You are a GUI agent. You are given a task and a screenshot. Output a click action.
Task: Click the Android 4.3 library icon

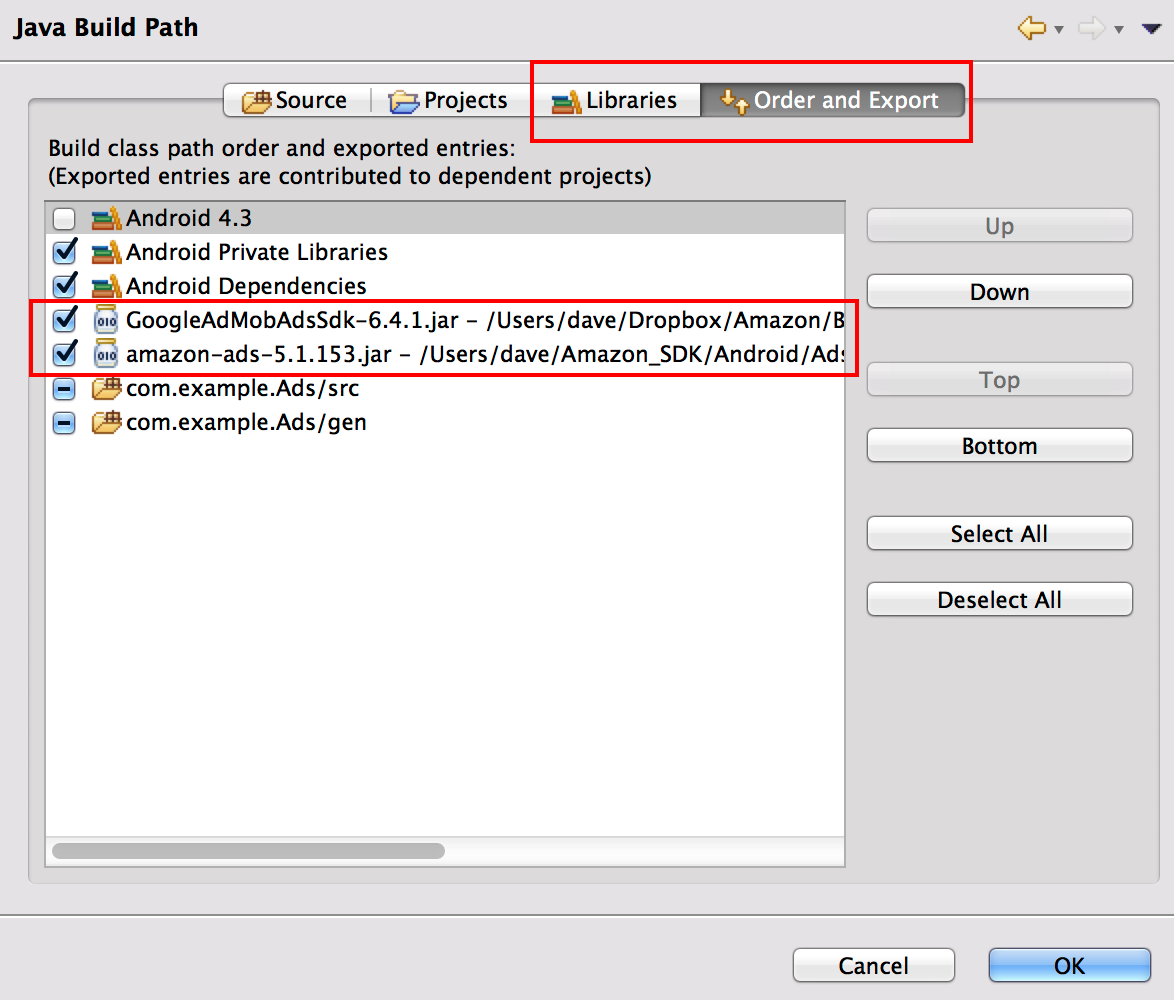pos(106,219)
